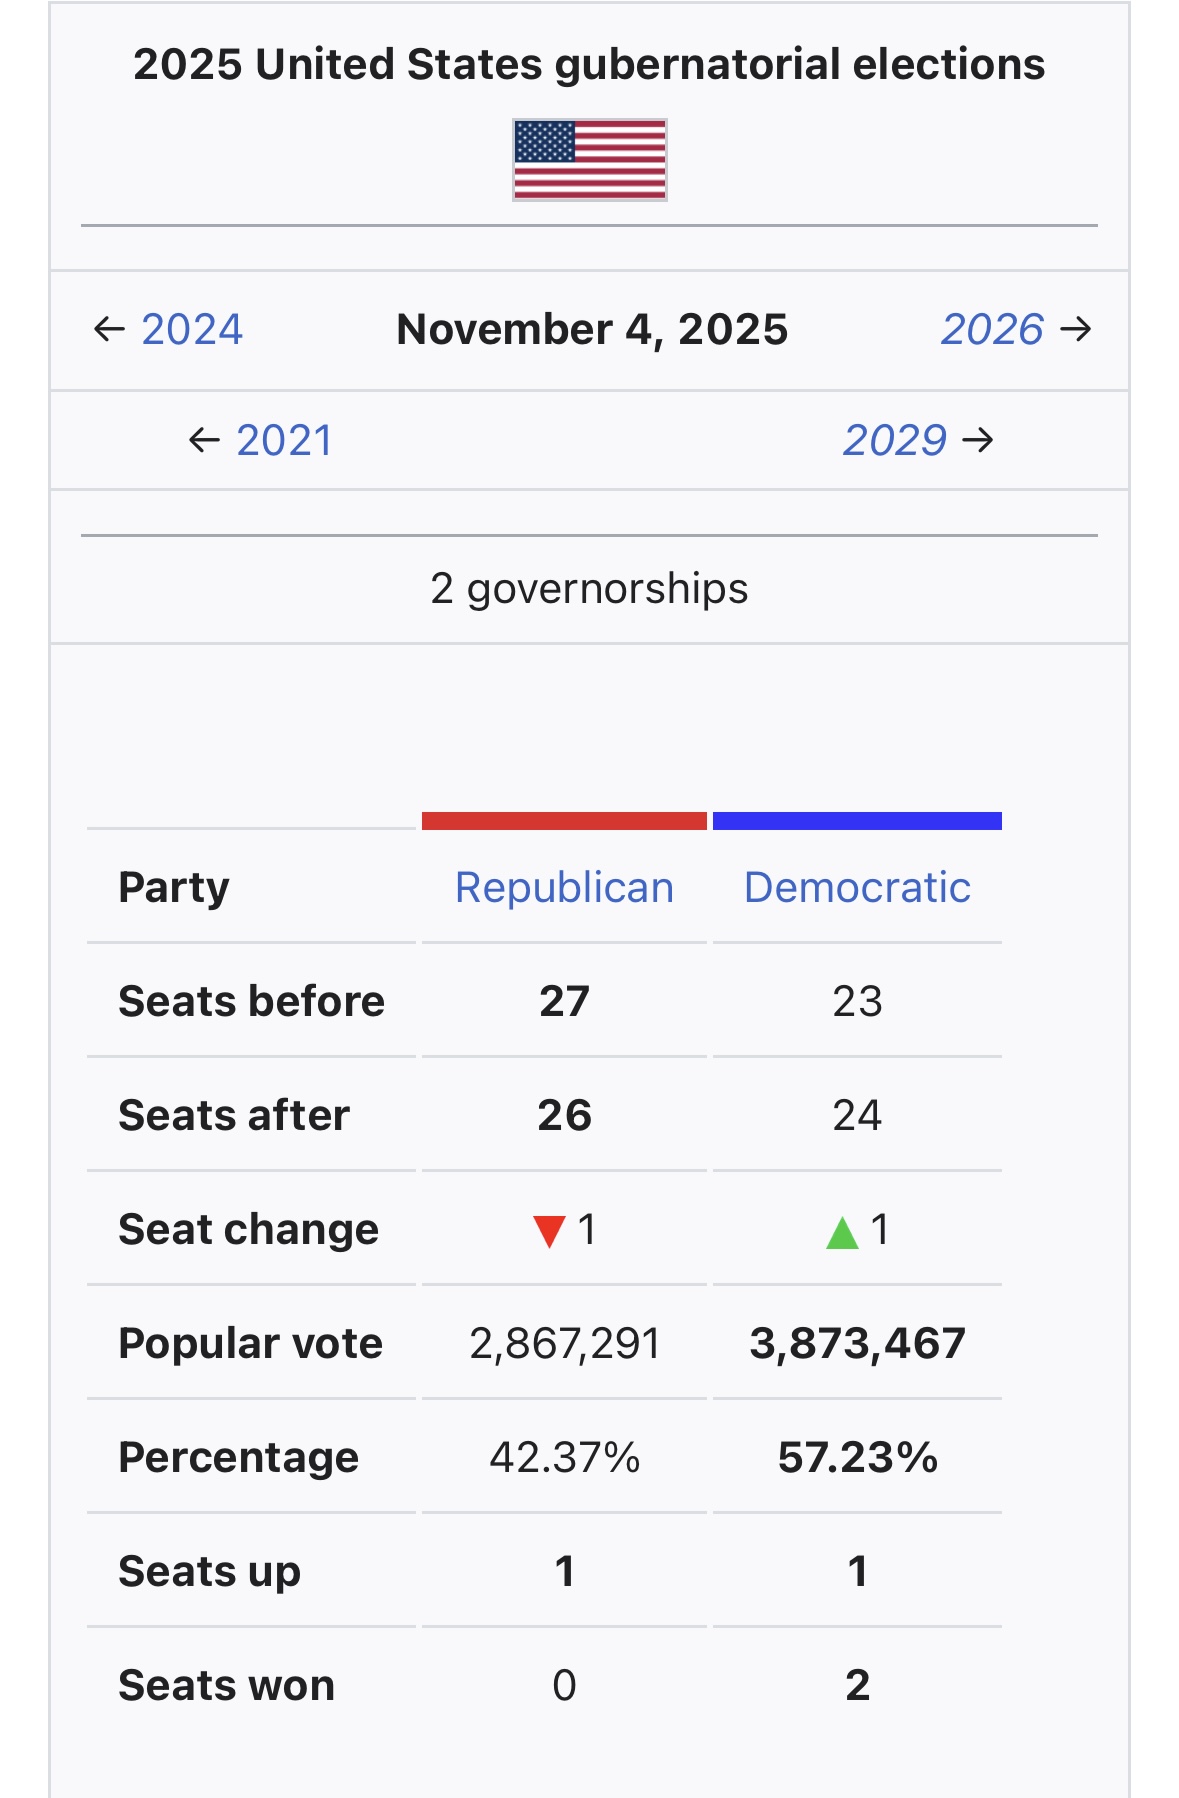Click the Democratic popular vote 3,873,467
The height and width of the screenshot is (1798, 1179).
point(857,1343)
